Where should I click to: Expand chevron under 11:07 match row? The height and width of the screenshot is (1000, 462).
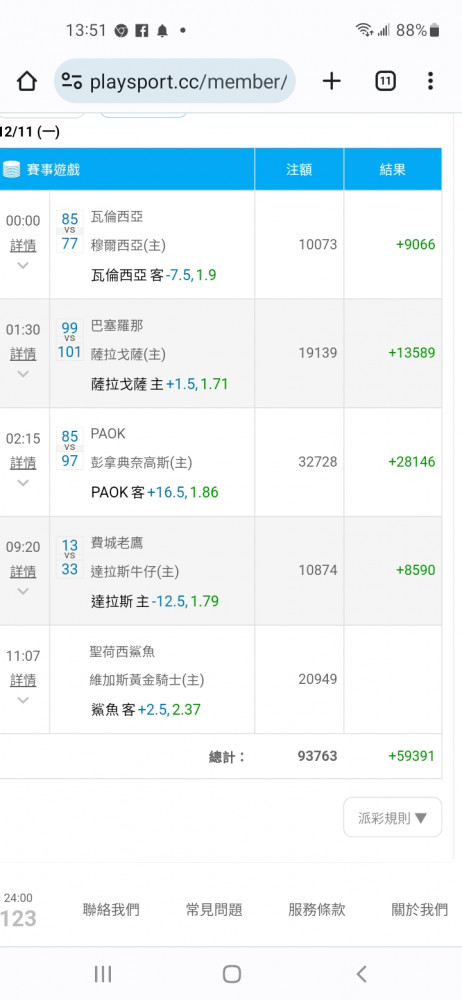pyautogui.click(x=23, y=700)
